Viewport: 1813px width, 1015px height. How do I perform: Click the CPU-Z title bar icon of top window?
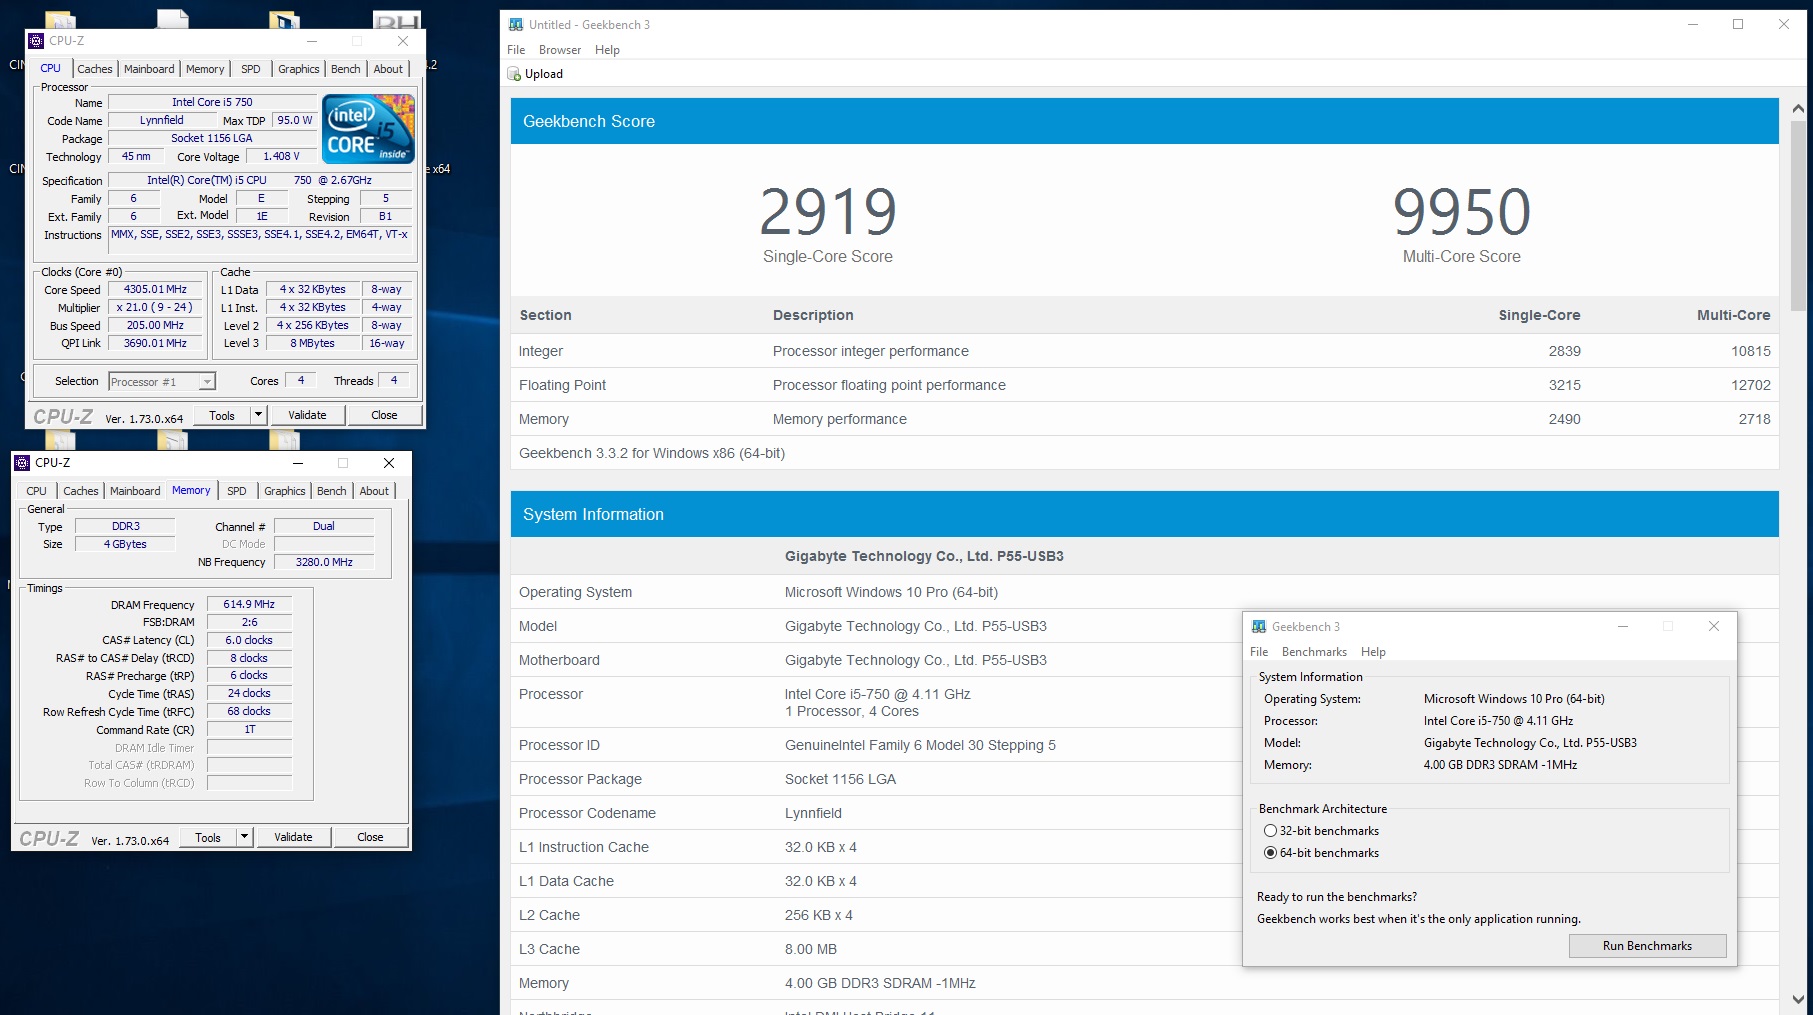pos(37,41)
